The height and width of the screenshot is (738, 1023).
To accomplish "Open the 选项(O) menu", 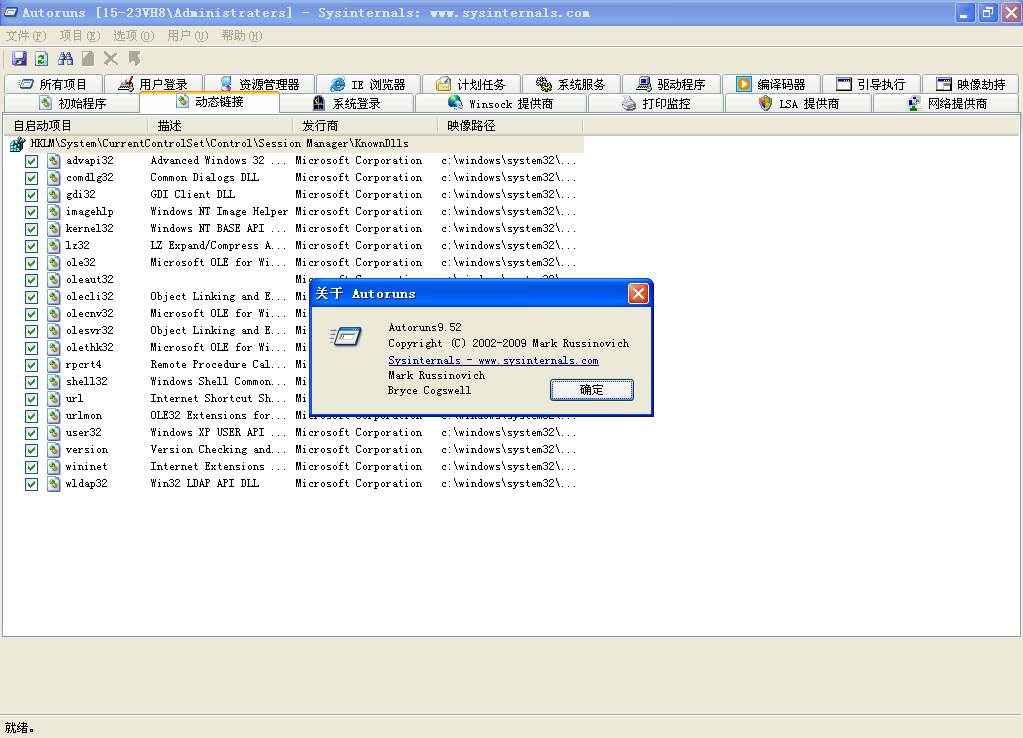I will (x=134, y=35).
